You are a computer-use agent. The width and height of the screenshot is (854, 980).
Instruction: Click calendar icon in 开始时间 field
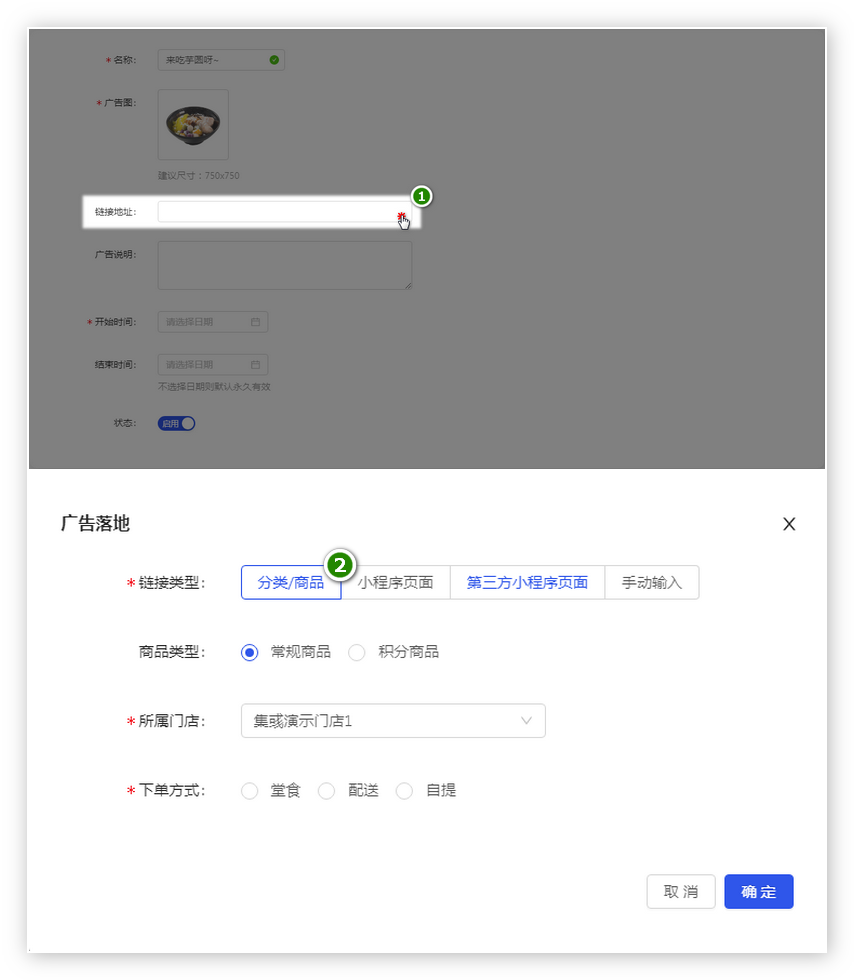[255, 322]
